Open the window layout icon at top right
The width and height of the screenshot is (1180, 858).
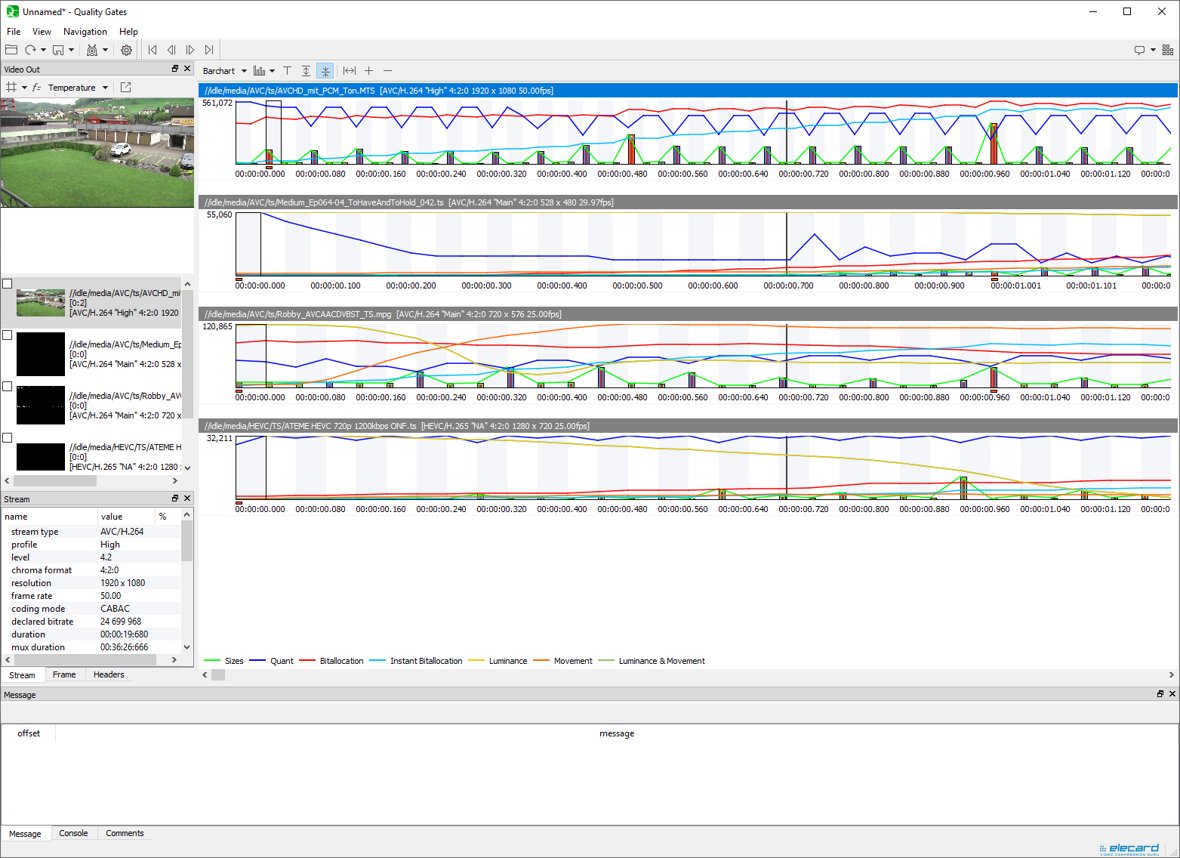coord(1167,49)
